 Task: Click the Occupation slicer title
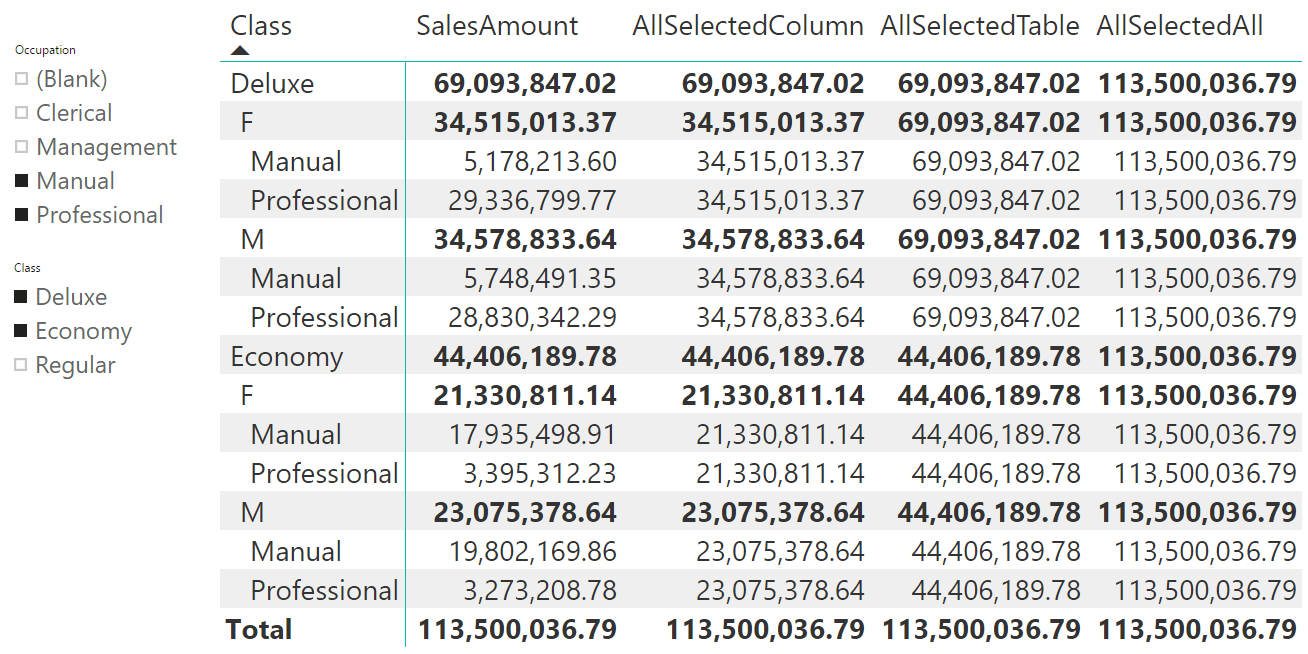[45, 50]
